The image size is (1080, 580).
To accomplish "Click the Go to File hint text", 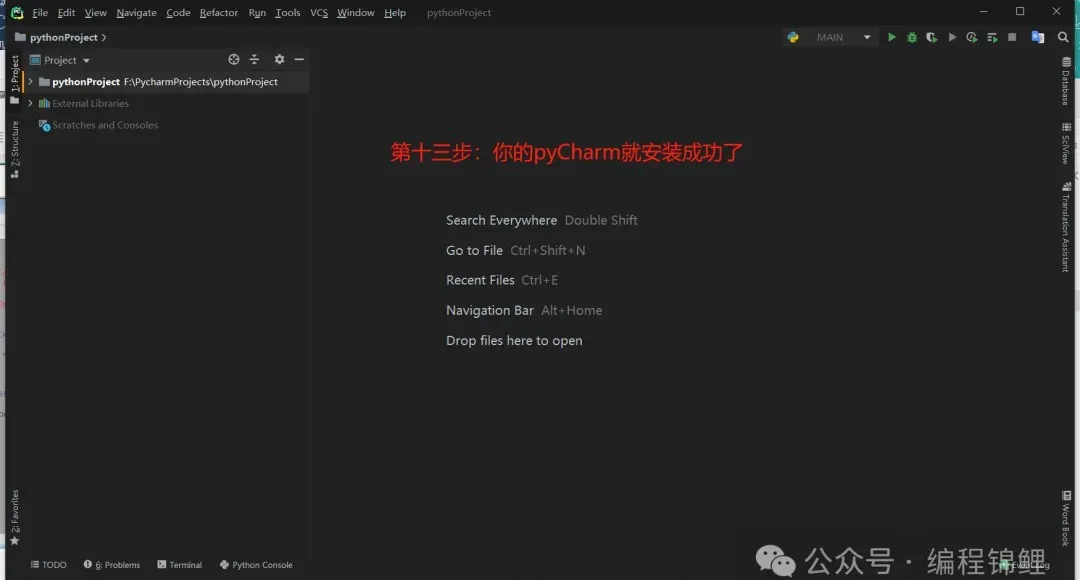I will (x=475, y=251).
